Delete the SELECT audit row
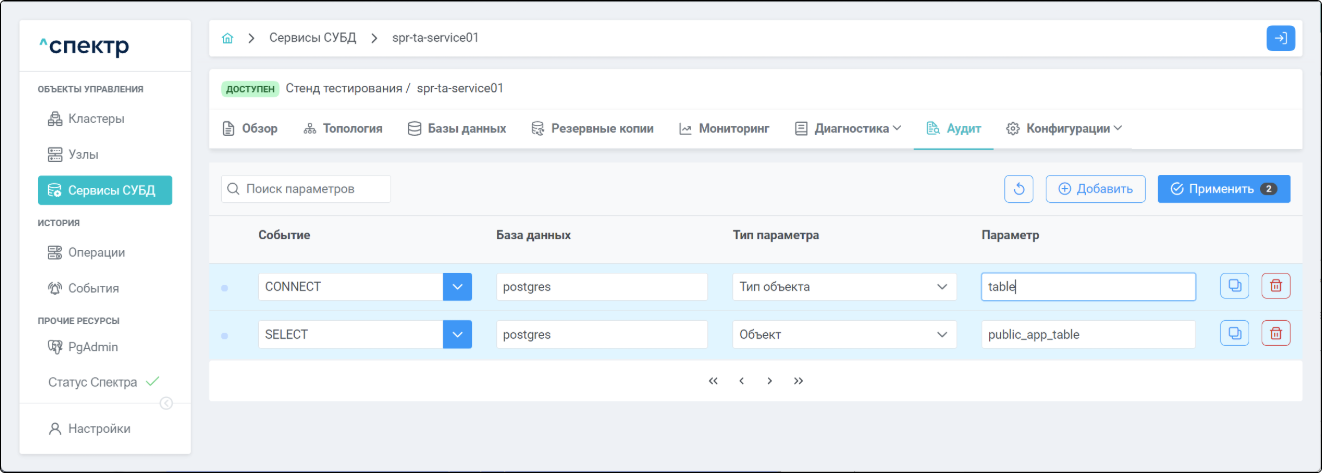The height and width of the screenshot is (474, 1323). pyautogui.click(x=1275, y=334)
